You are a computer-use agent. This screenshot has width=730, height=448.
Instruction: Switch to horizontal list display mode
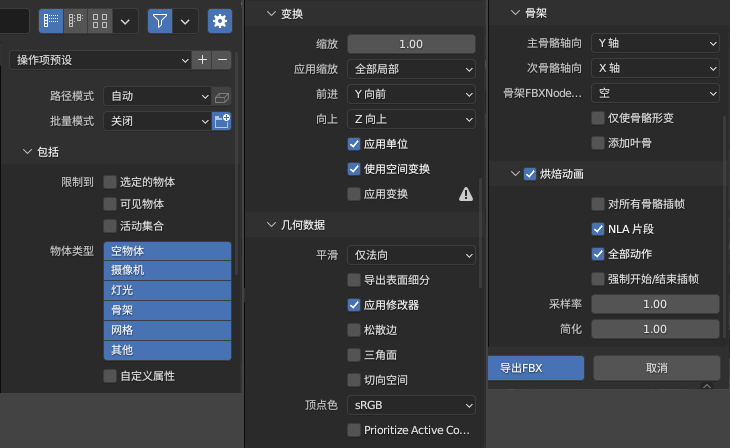tap(75, 21)
